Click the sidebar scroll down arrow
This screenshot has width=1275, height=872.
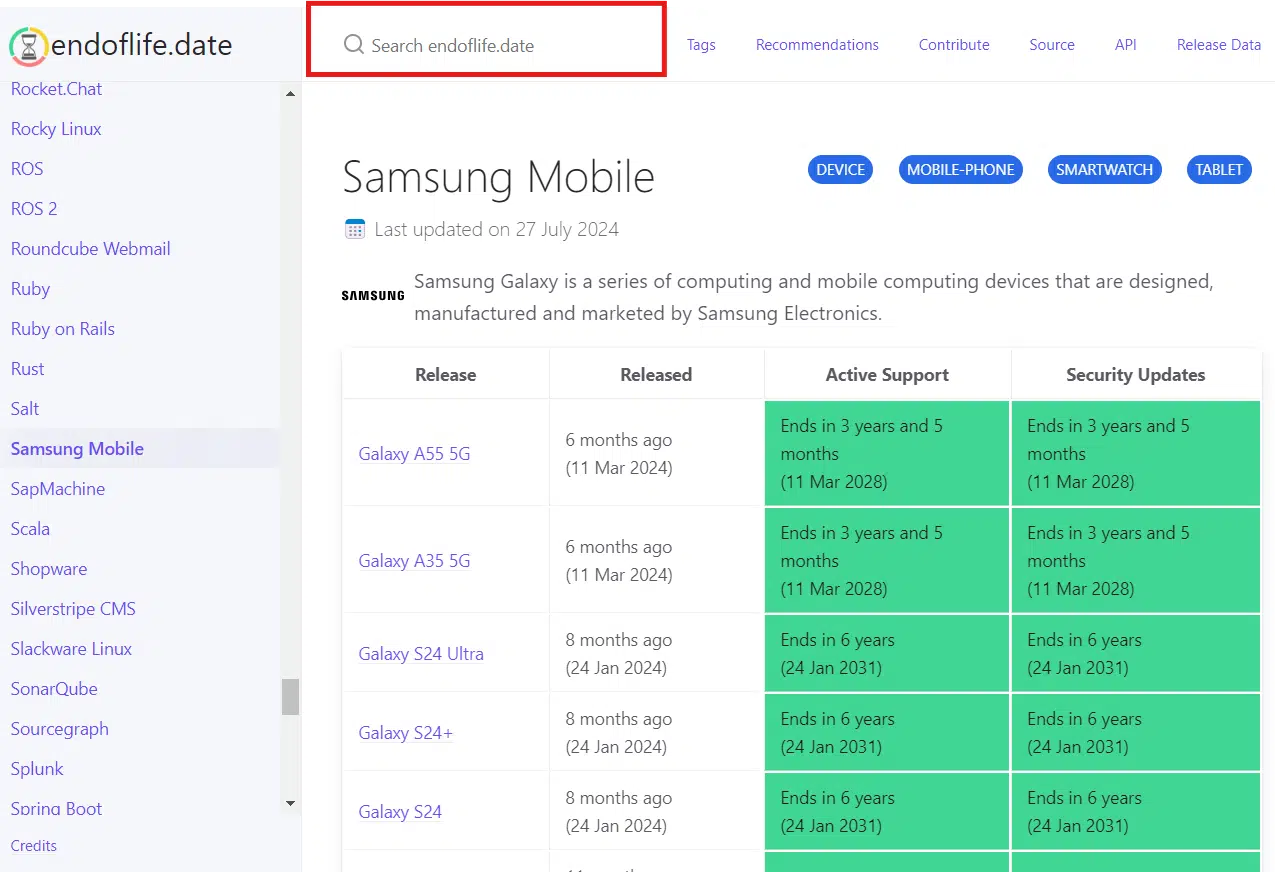coord(291,803)
